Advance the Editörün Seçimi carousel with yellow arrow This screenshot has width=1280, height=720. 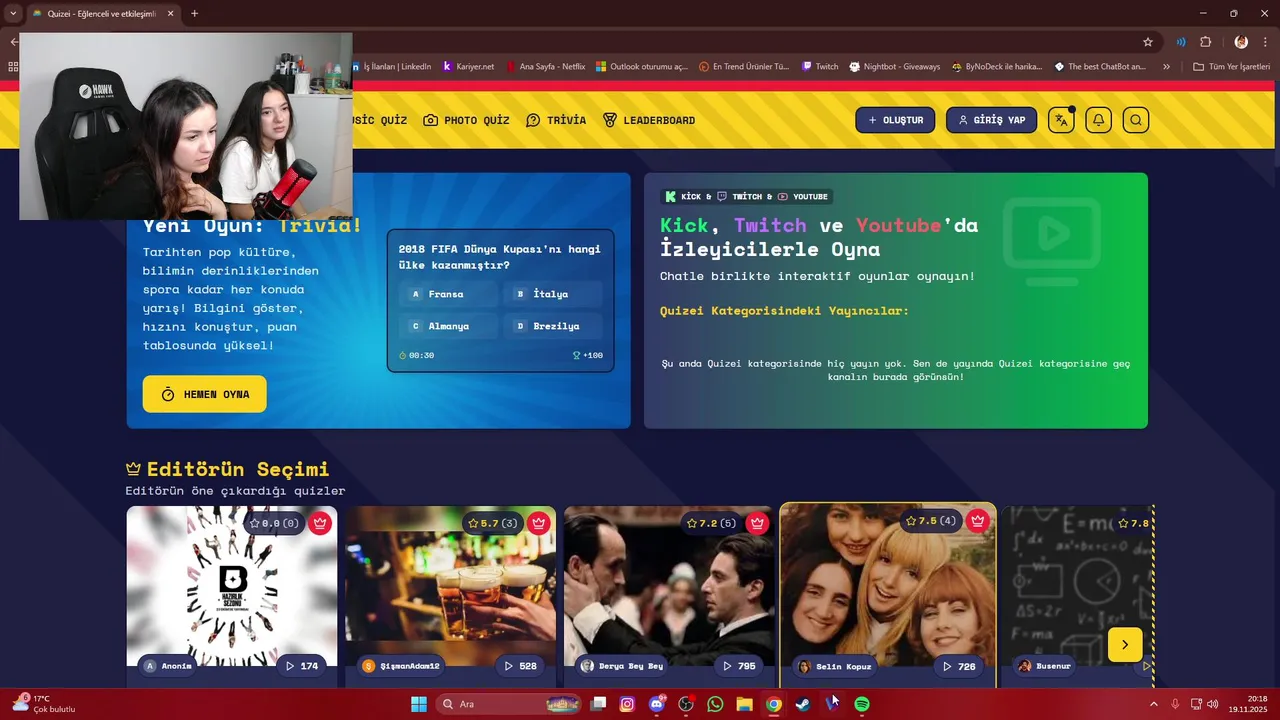(x=1125, y=645)
